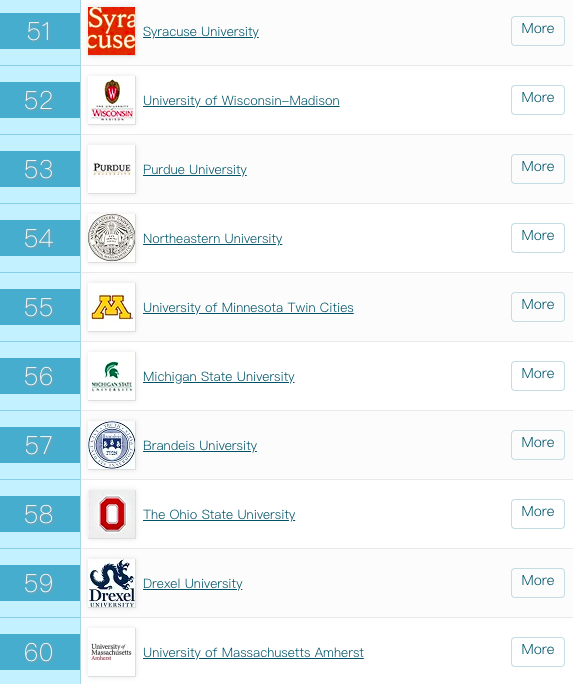
Task: Click More button for Brandeis University
Action: pos(538,445)
